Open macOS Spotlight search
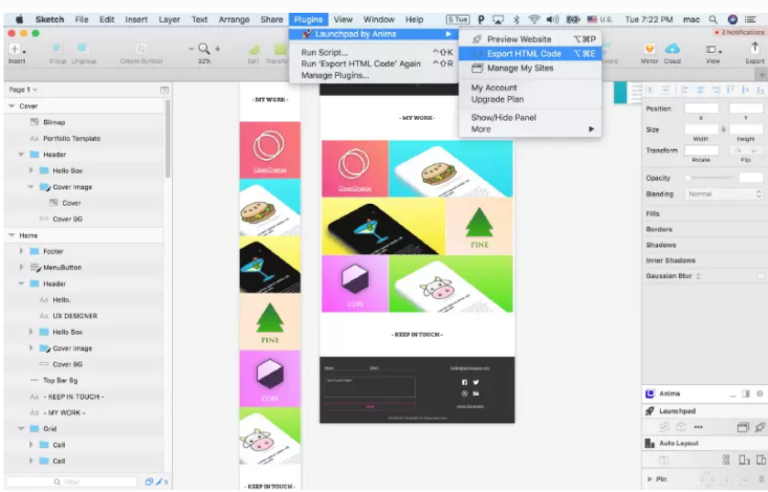 [713, 20]
